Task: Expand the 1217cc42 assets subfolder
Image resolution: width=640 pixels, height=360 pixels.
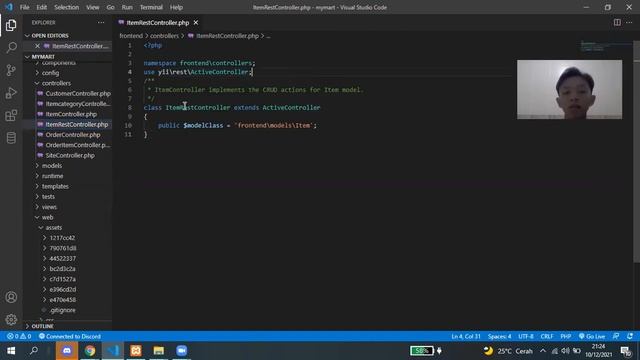Action: click(62, 238)
